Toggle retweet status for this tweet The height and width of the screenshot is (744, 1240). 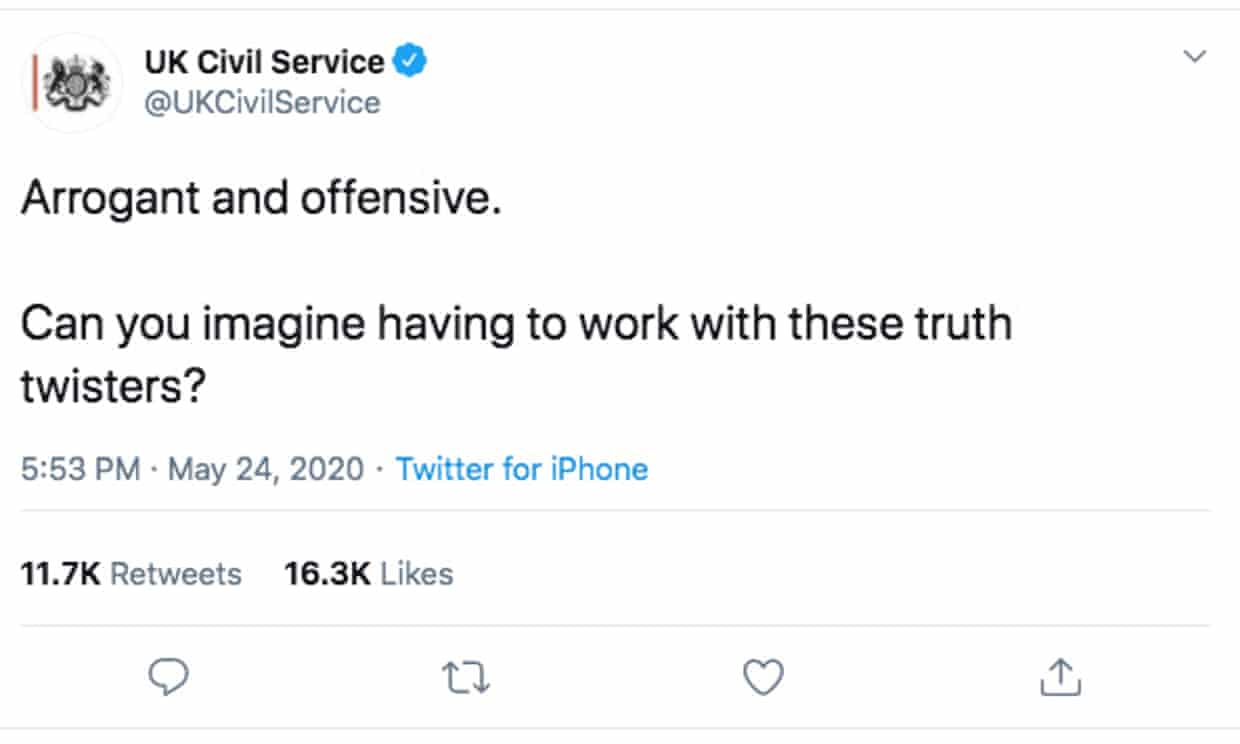tap(465, 678)
